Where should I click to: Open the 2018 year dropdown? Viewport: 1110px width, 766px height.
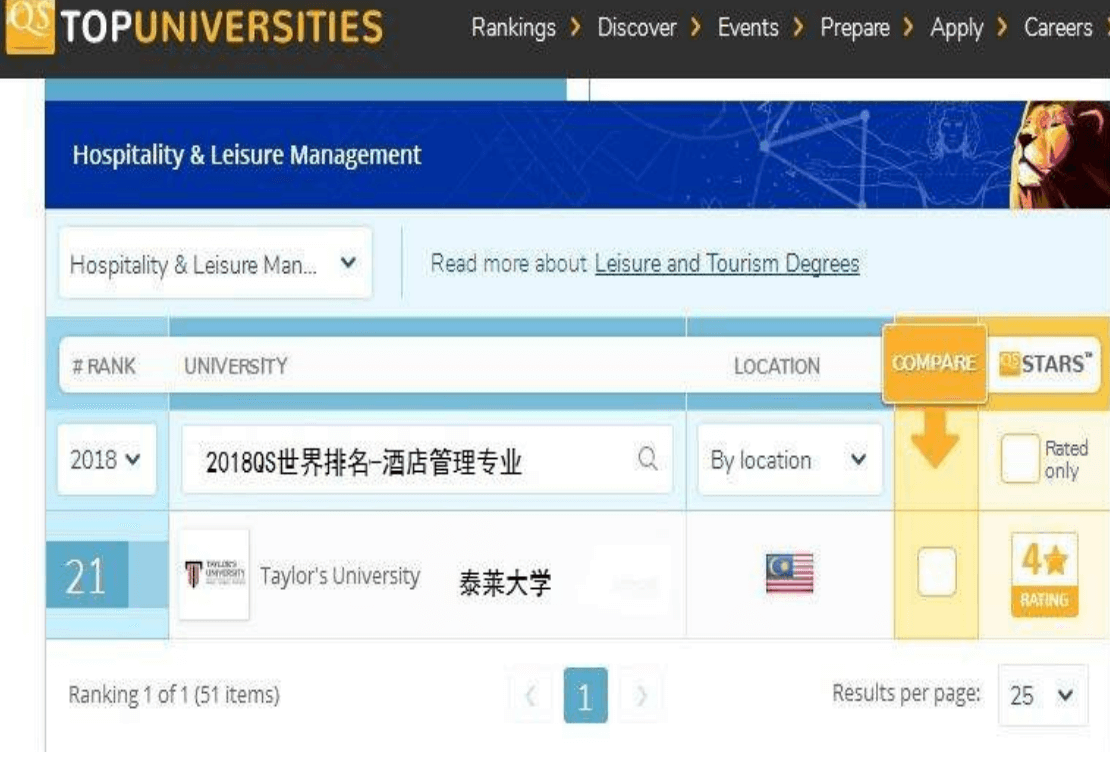[106, 460]
